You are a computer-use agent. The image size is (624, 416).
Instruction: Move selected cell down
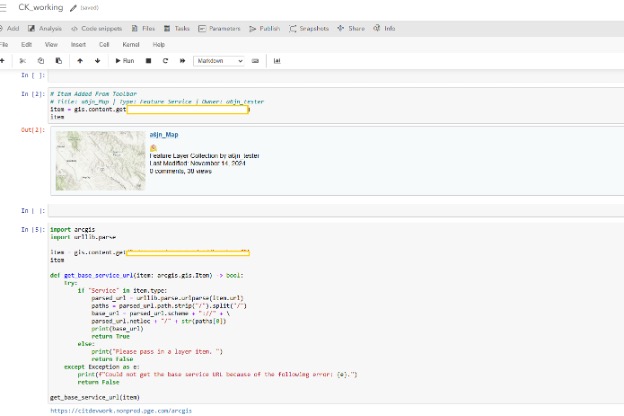tap(98, 61)
